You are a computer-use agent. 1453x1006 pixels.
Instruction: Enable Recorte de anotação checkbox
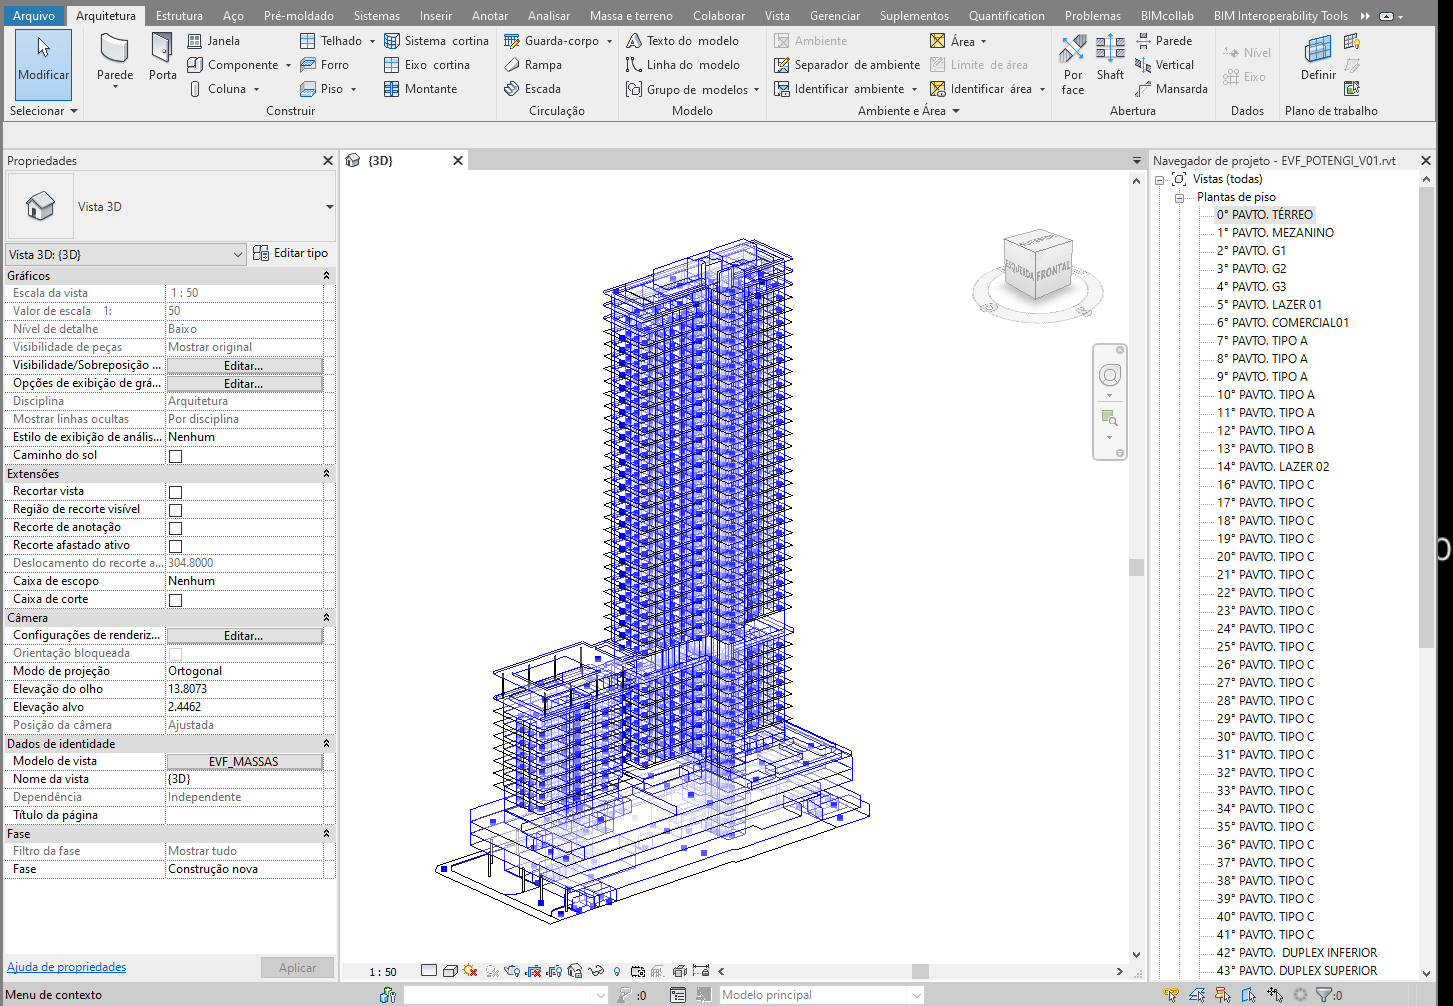(176, 528)
